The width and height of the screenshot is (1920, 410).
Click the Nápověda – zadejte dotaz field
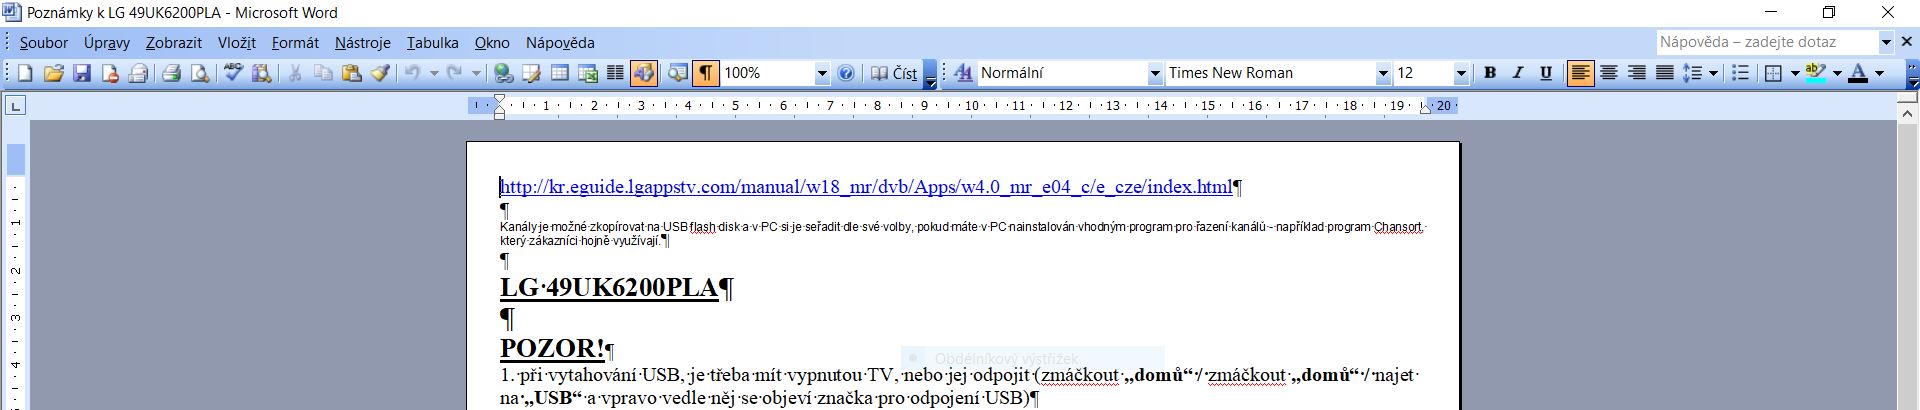pyautogui.click(x=1767, y=42)
